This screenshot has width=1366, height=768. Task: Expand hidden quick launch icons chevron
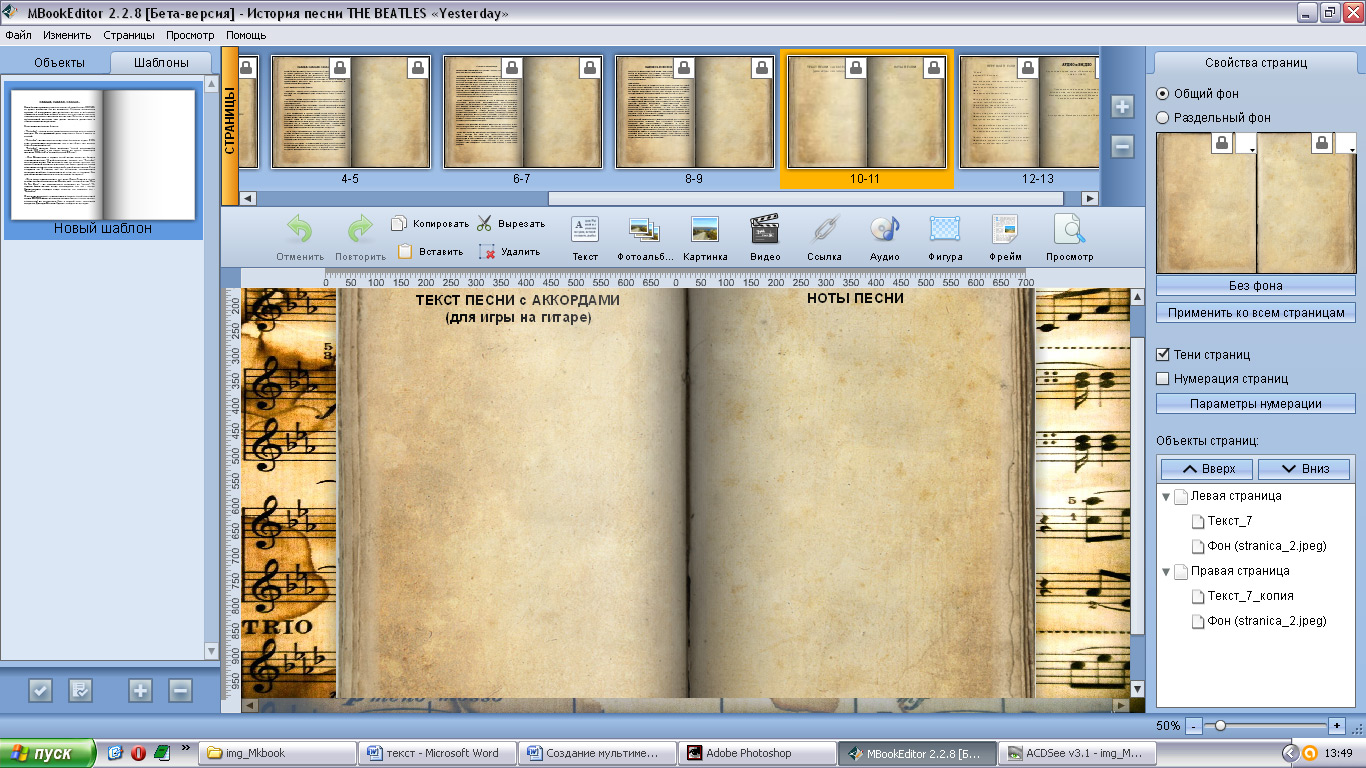[x=185, y=748]
